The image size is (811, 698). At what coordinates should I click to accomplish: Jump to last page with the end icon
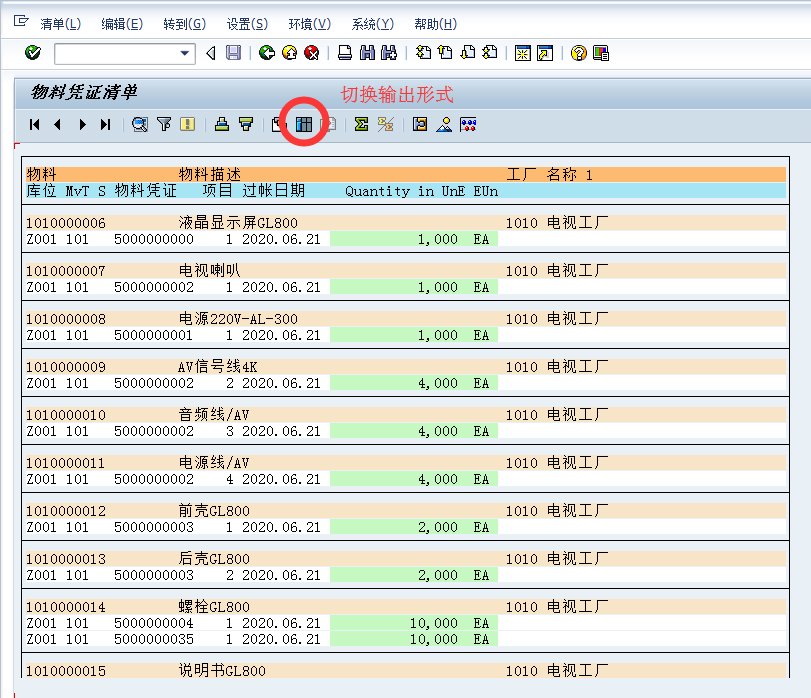coord(105,123)
